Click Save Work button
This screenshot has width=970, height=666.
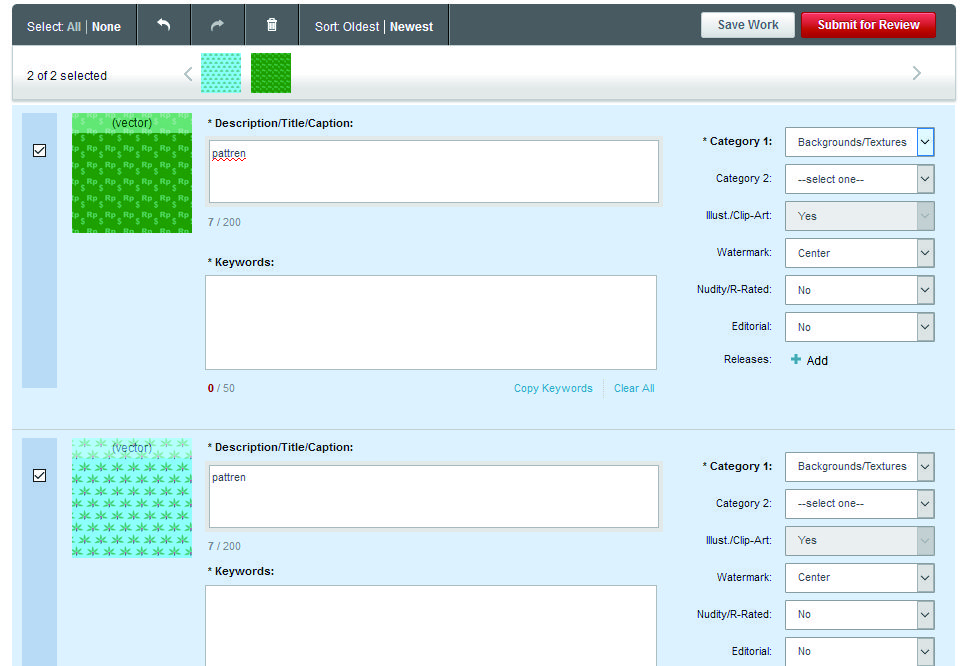747,25
